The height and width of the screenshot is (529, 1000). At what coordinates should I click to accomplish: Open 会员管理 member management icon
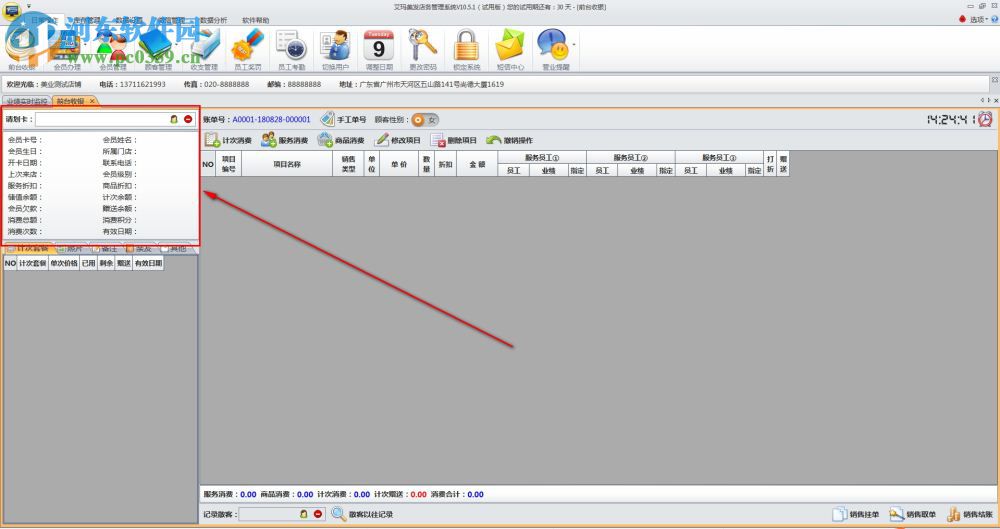point(113,50)
